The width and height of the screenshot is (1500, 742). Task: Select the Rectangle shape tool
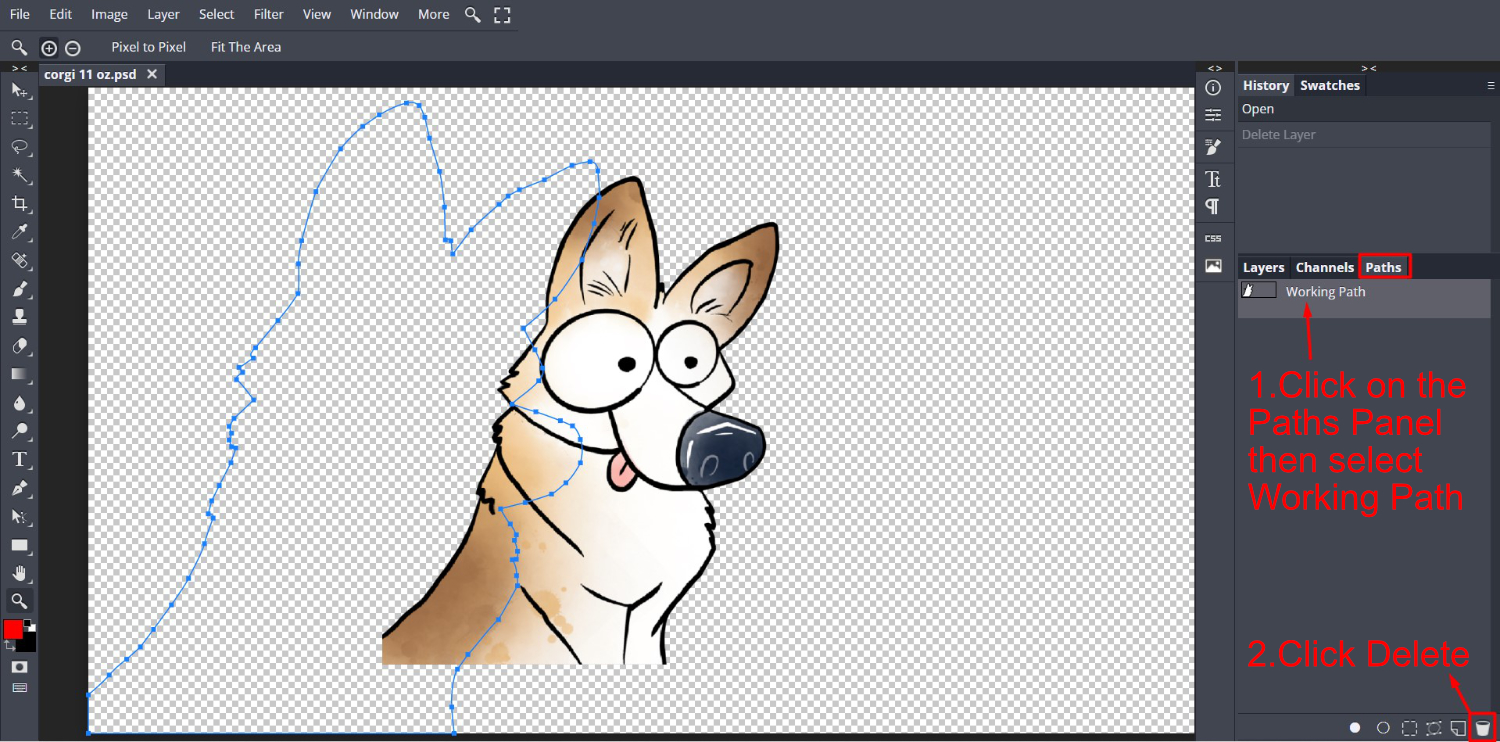(19, 545)
